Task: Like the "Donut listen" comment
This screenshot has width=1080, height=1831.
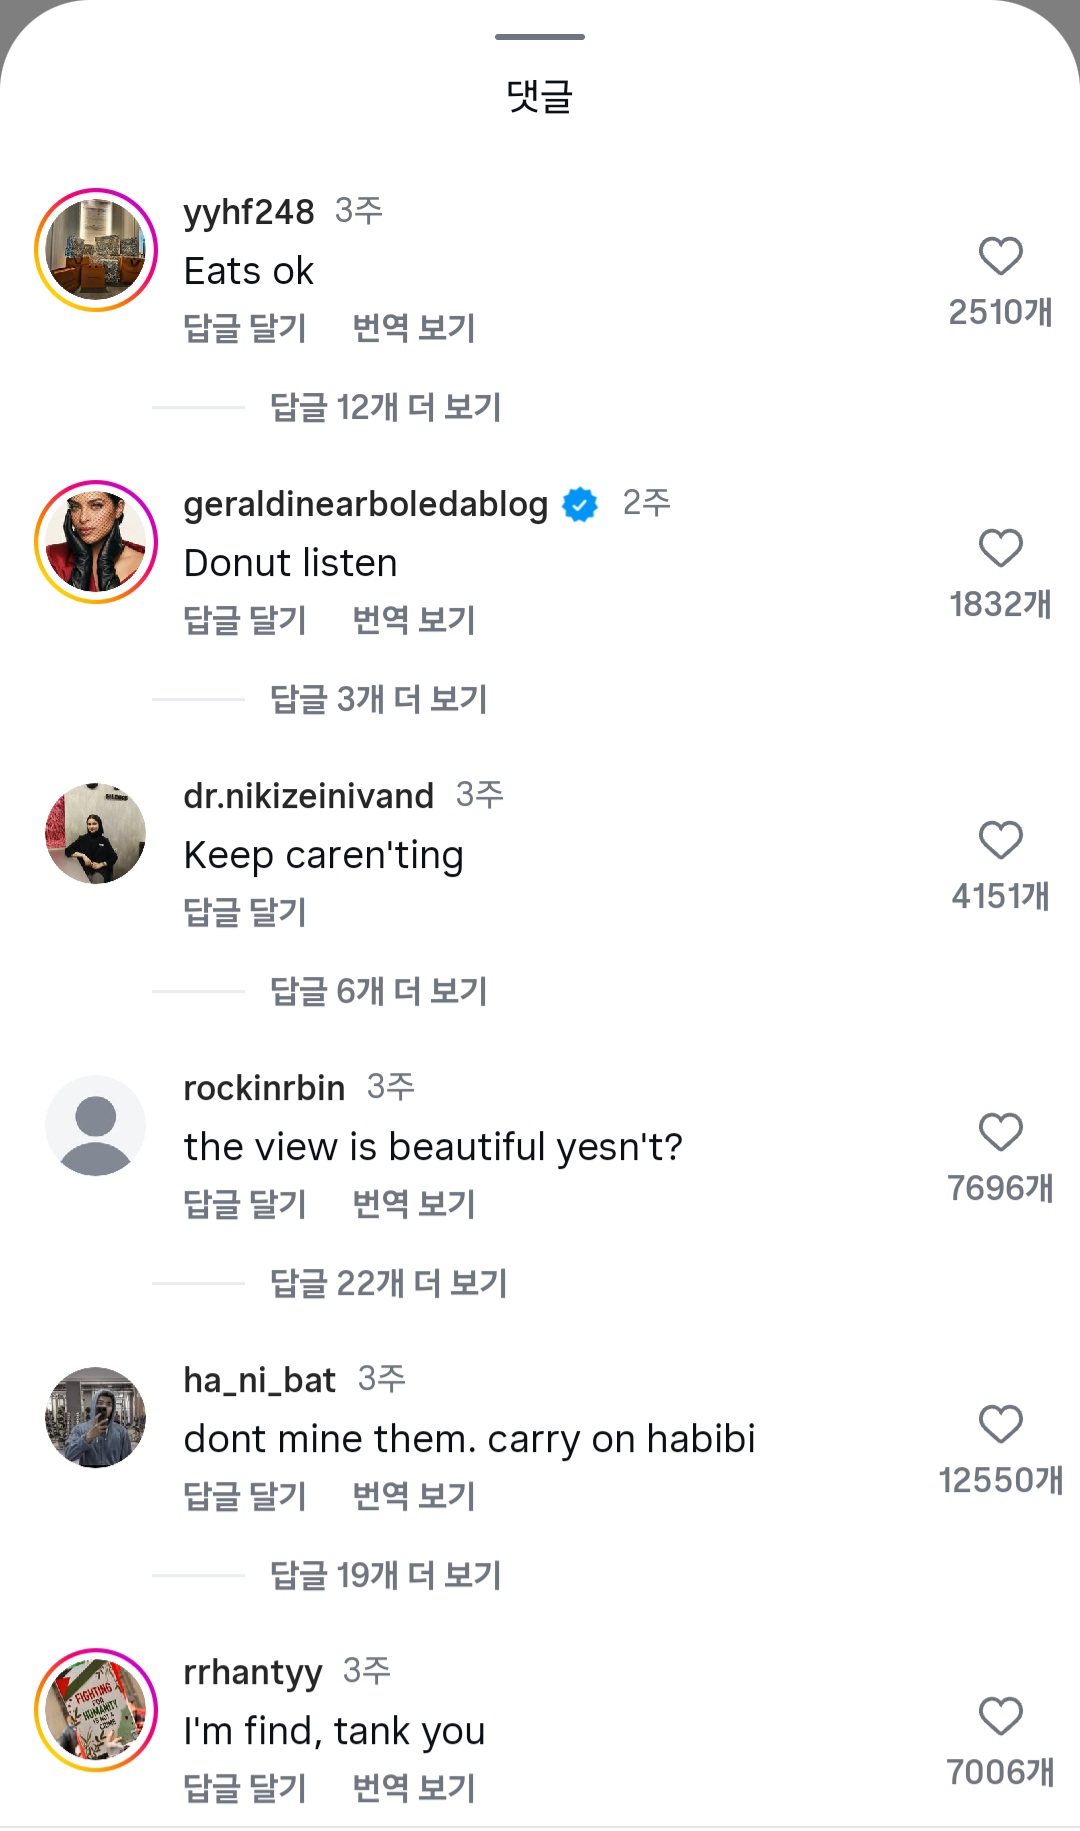Action: pyautogui.click(x=1000, y=549)
